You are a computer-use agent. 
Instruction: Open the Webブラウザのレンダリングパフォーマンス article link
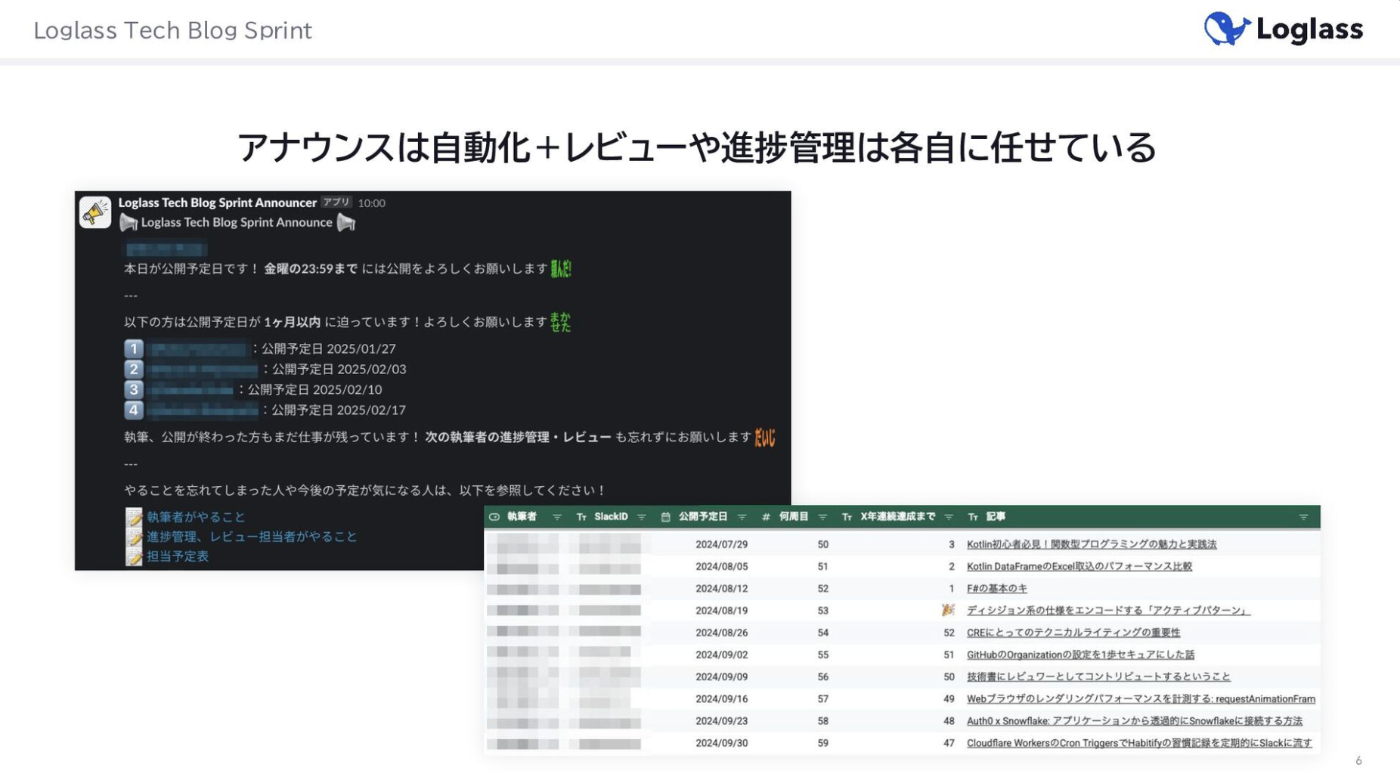point(1141,699)
